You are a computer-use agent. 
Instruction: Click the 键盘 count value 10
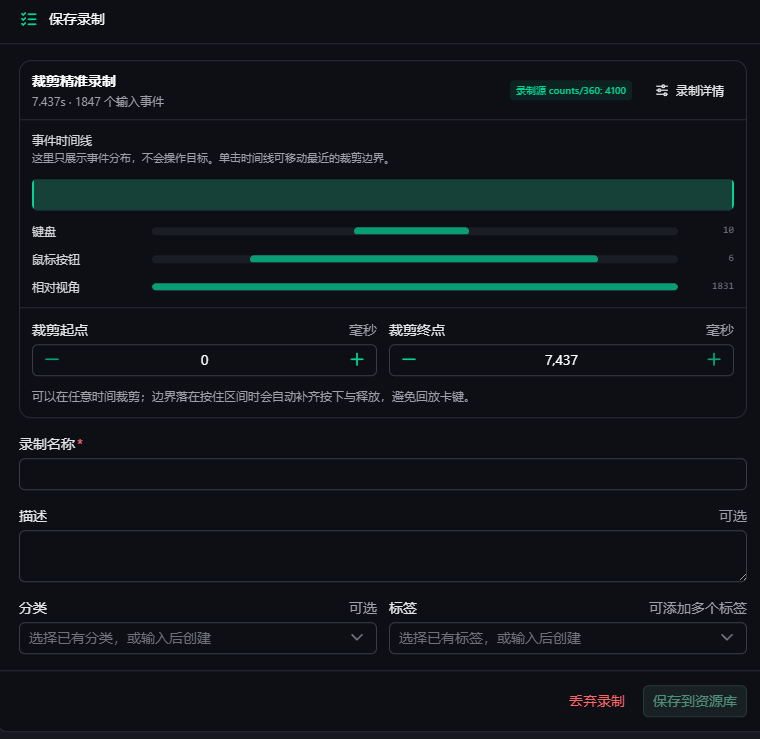point(728,230)
